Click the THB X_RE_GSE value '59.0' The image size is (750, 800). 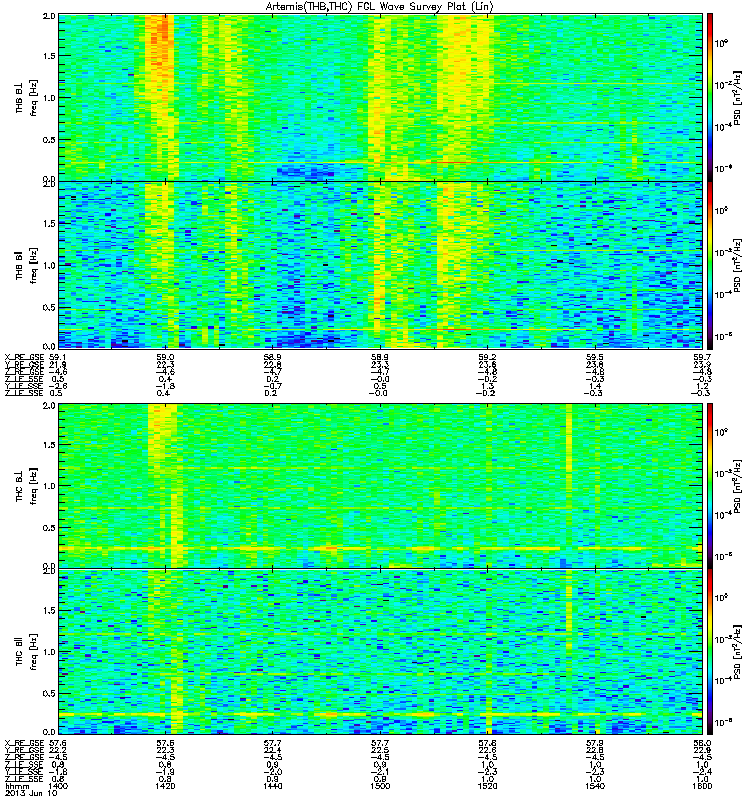pyautogui.click(x=165, y=357)
